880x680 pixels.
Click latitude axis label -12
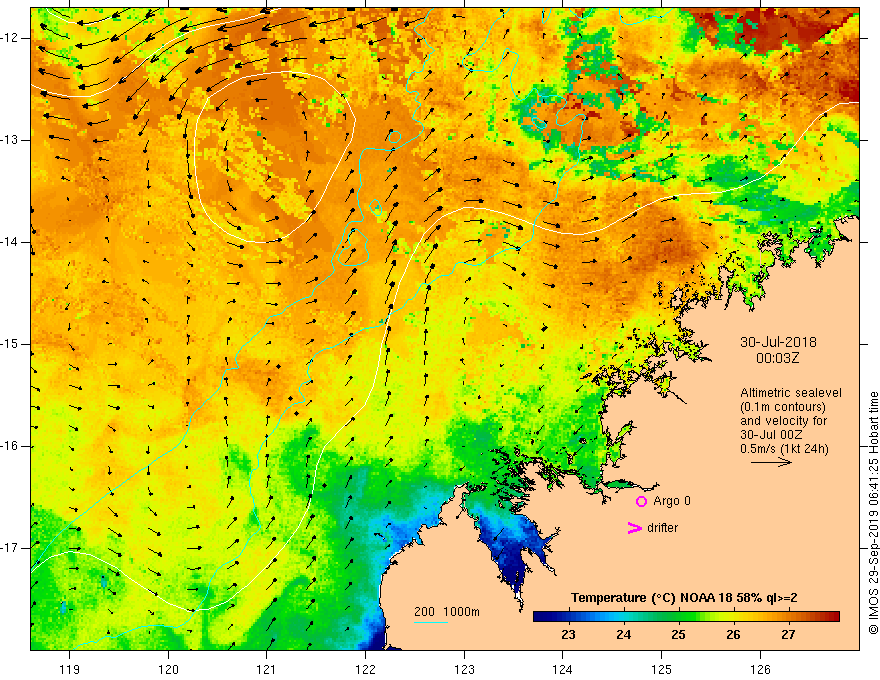point(10,38)
